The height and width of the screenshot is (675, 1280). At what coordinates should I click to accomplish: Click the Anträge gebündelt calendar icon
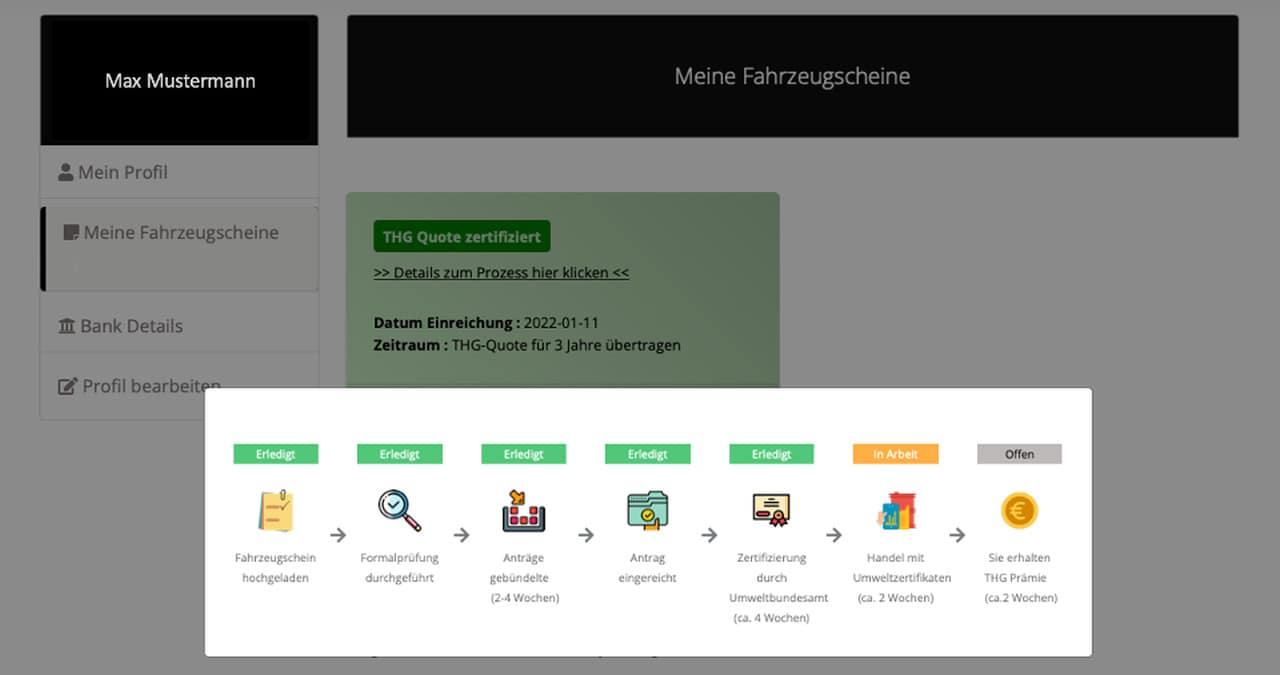click(523, 510)
